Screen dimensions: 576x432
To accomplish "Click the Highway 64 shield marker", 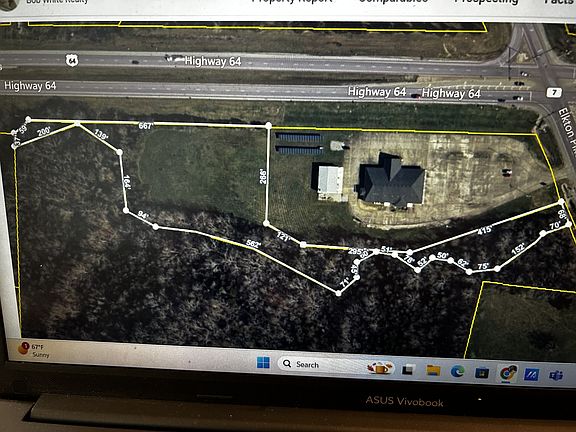I will [x=72, y=60].
